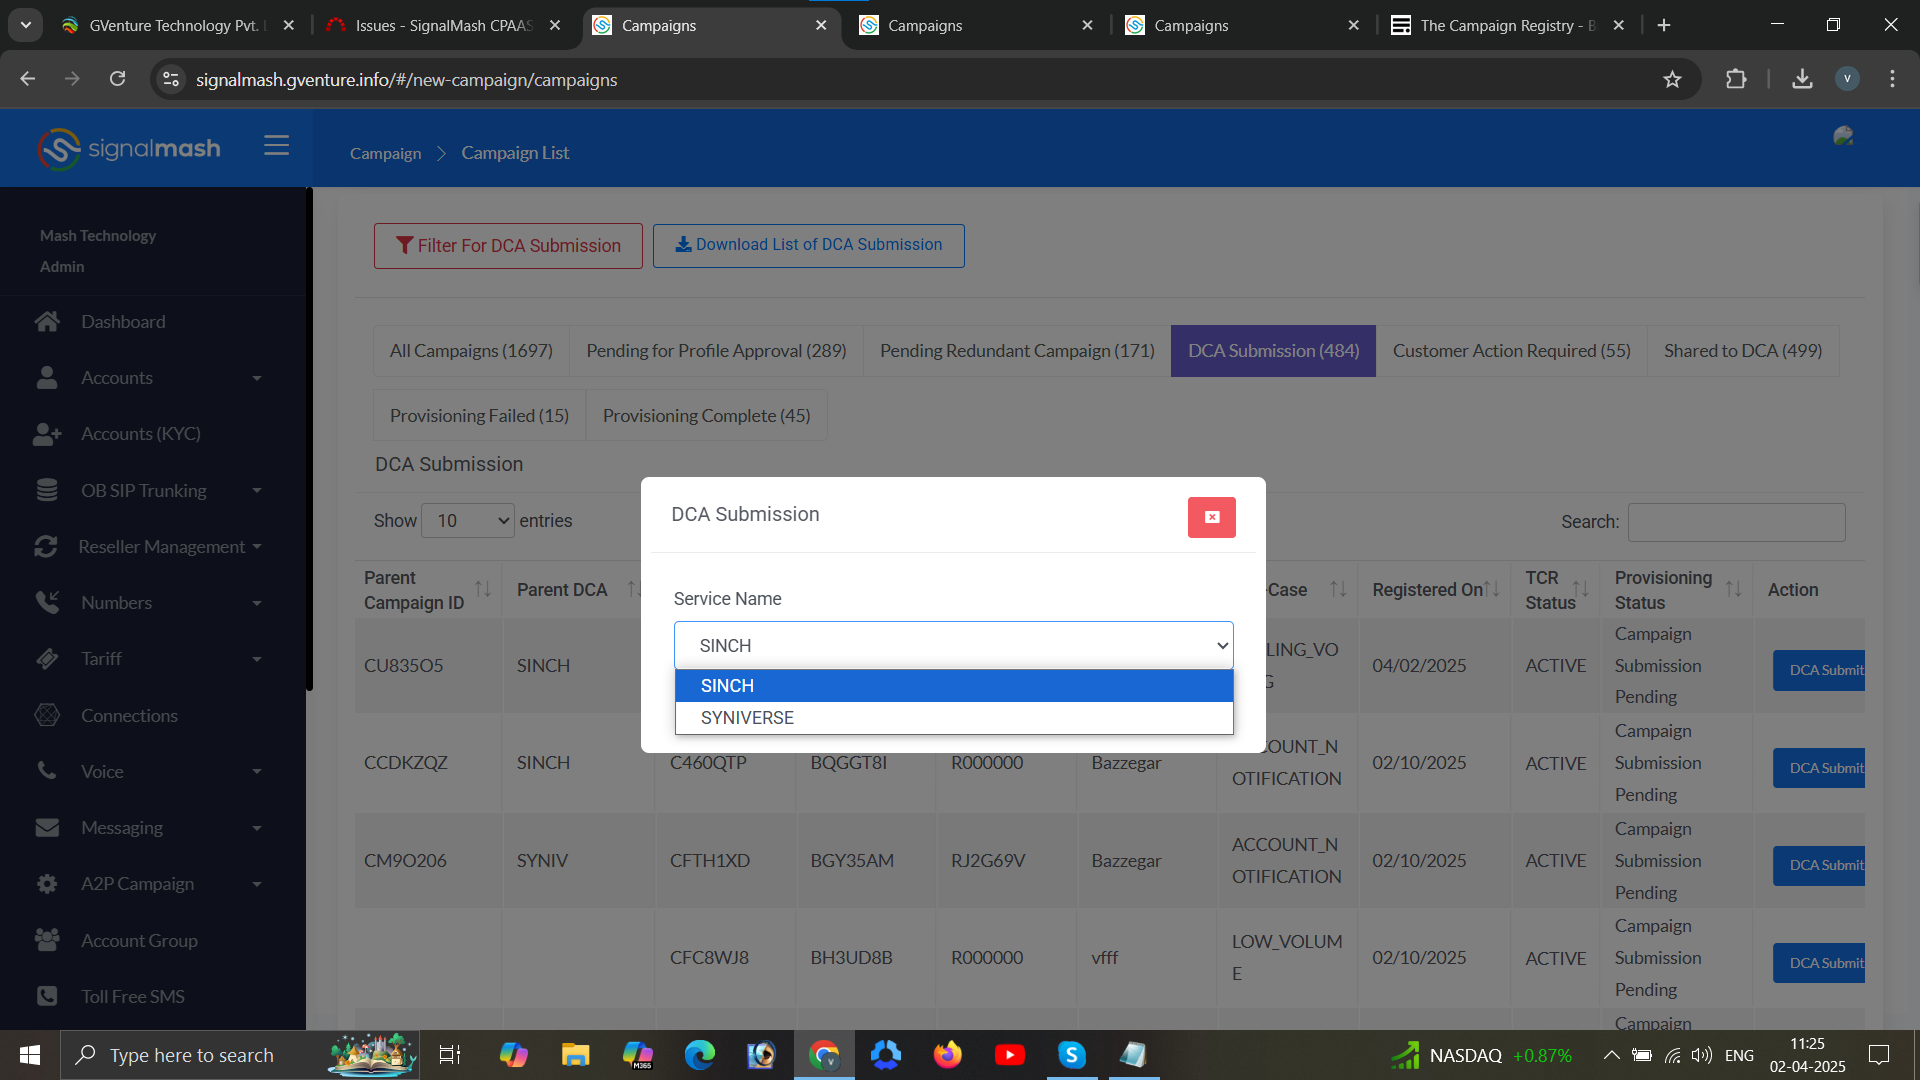Click the user avatar in header
The image size is (1920, 1080).
(1843, 136)
